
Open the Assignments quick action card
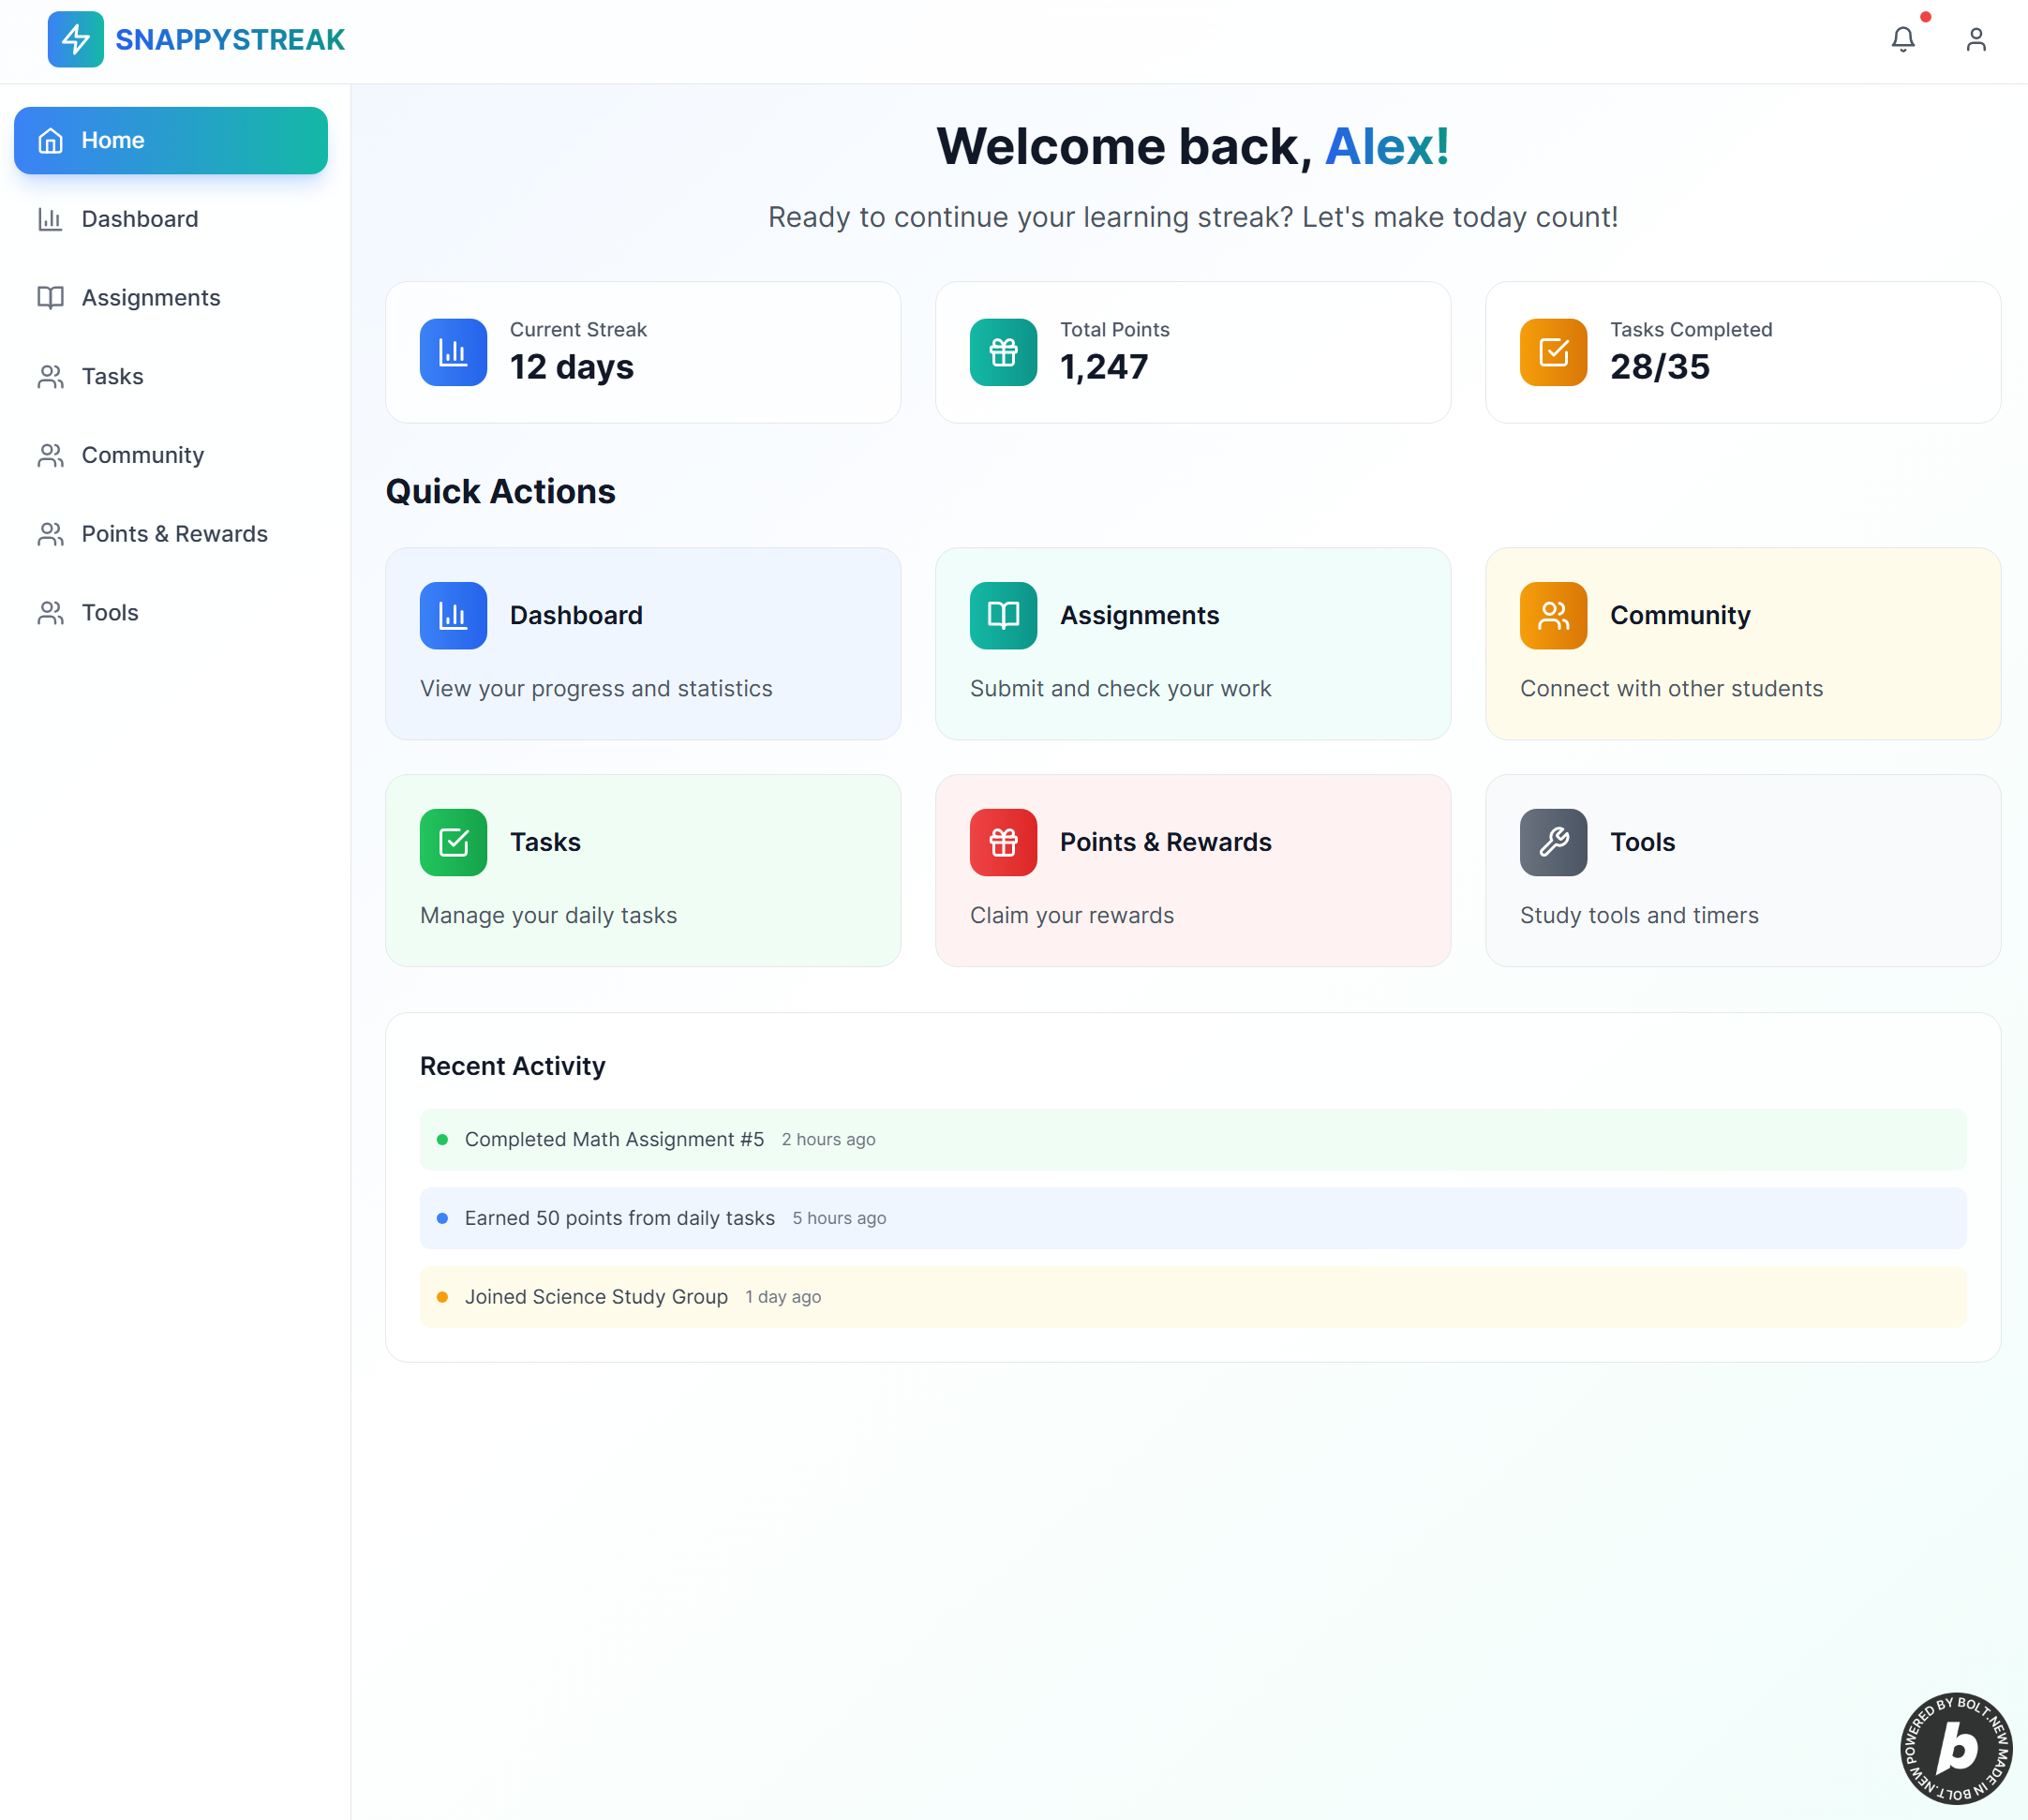1192,644
